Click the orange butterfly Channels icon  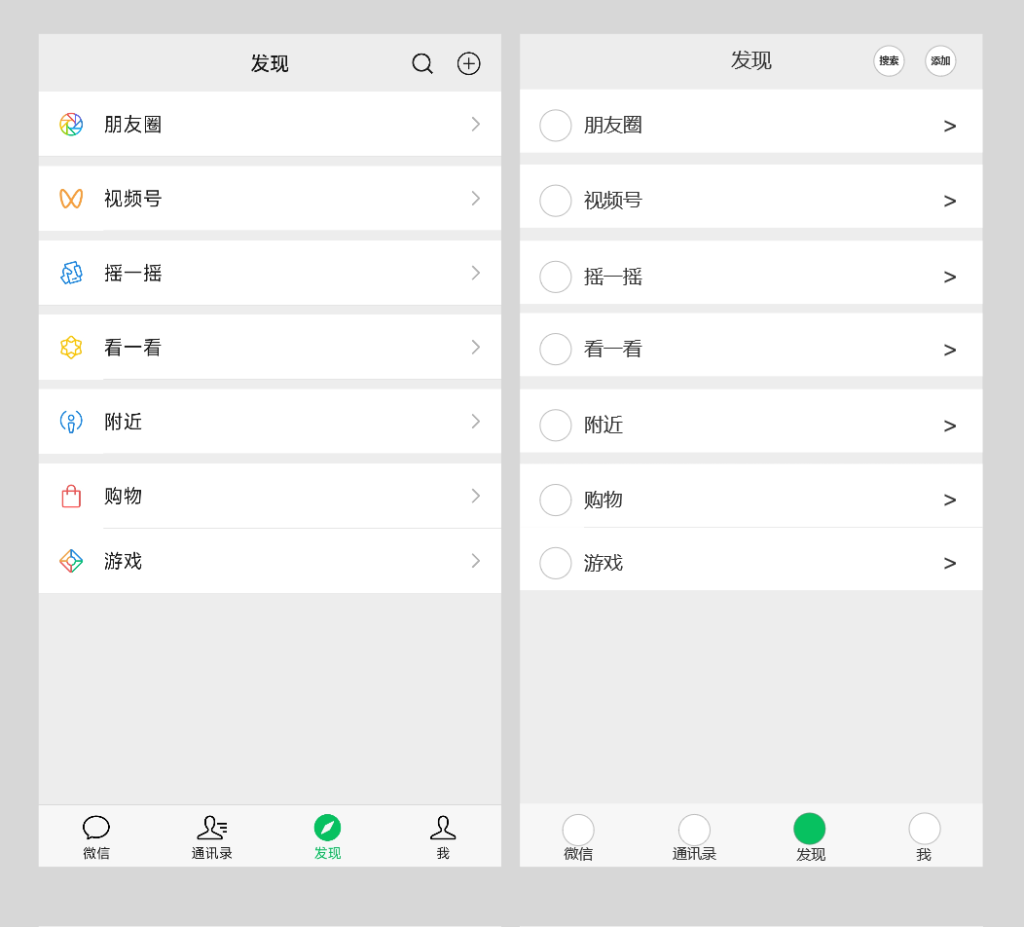pos(71,199)
